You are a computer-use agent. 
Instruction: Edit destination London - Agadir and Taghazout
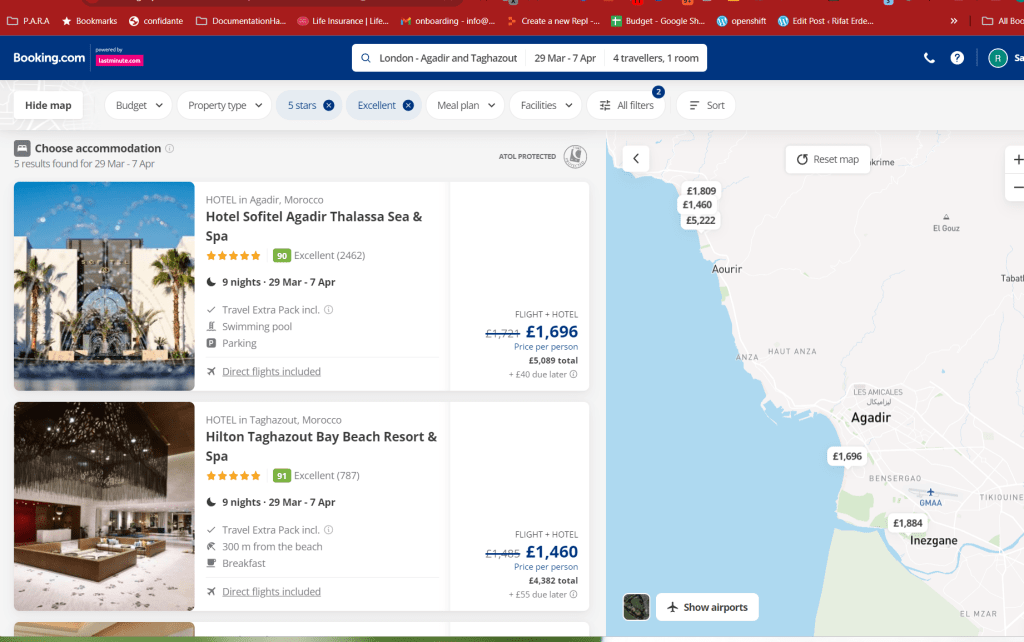(x=448, y=58)
